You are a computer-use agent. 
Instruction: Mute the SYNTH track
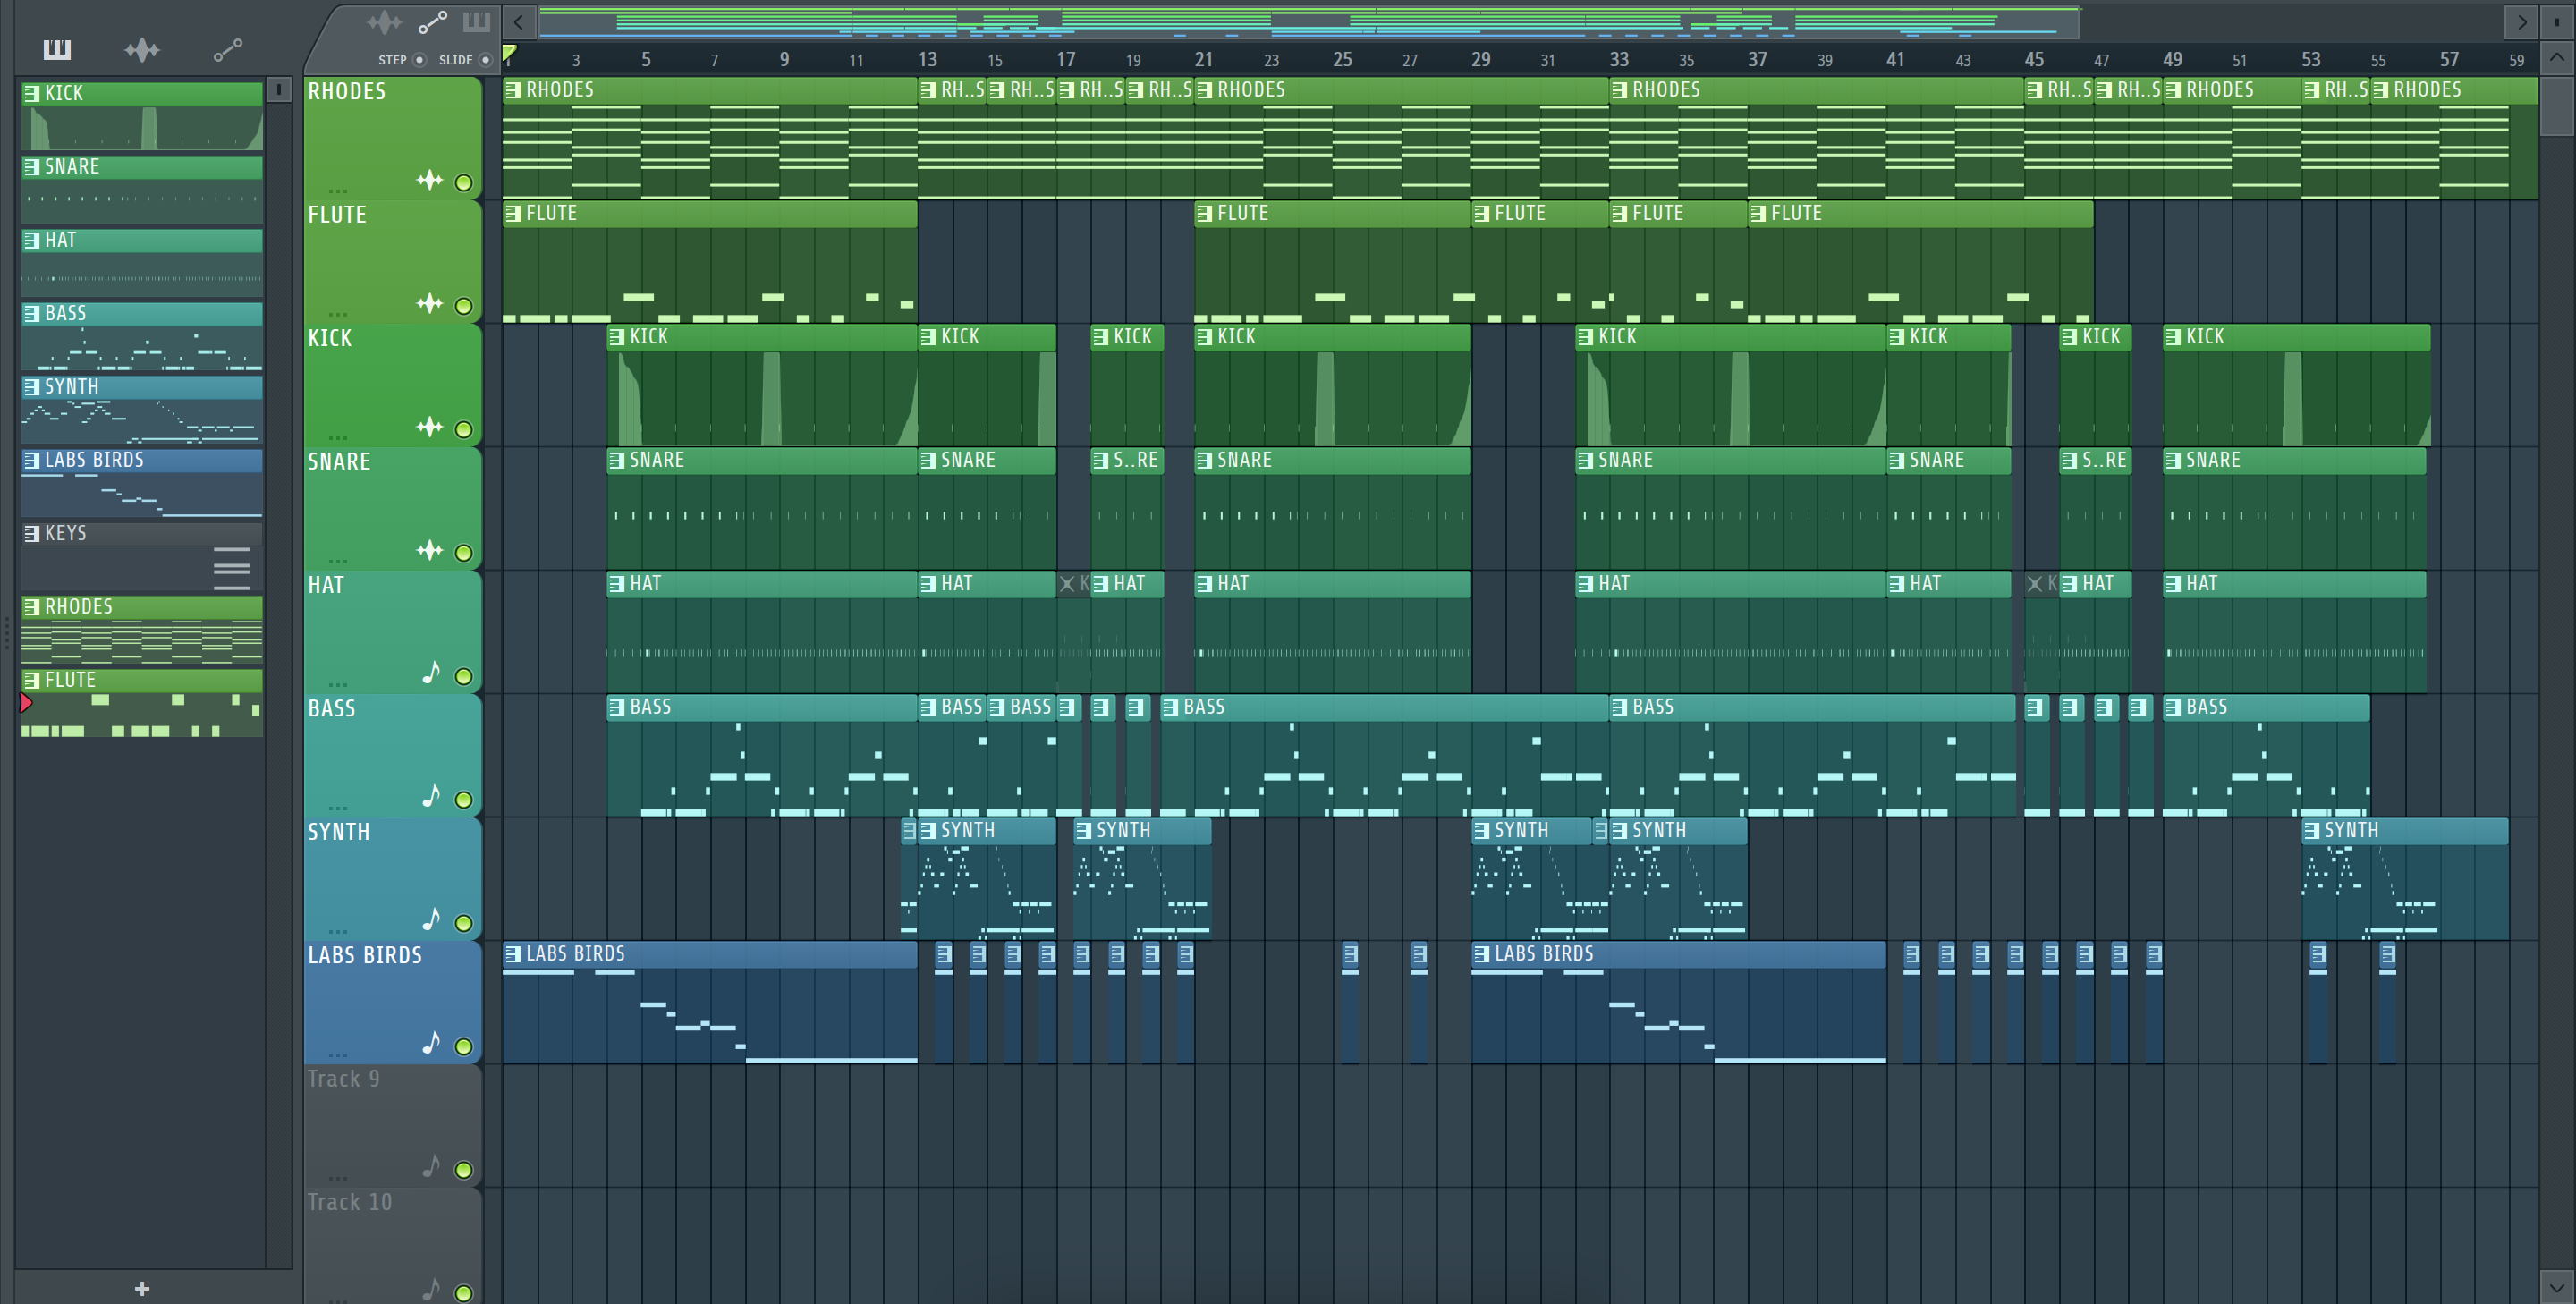463,923
